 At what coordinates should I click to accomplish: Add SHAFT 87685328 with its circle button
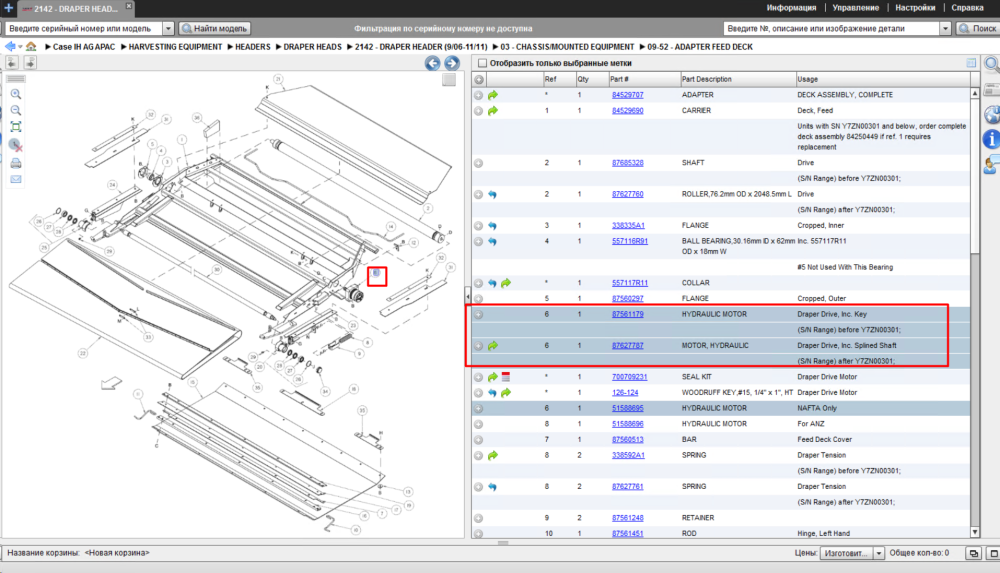(478, 163)
